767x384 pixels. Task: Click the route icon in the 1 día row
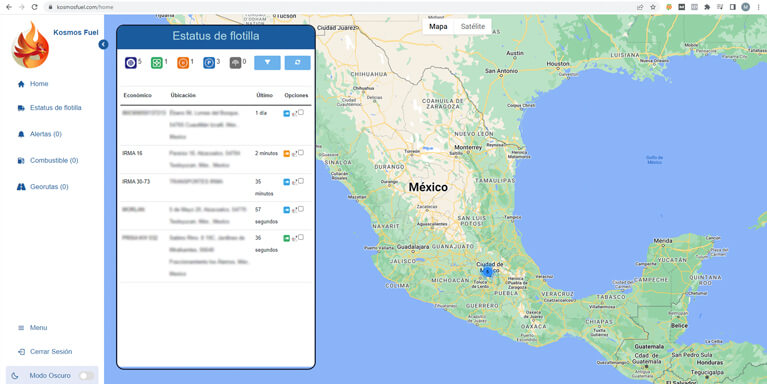(294, 114)
